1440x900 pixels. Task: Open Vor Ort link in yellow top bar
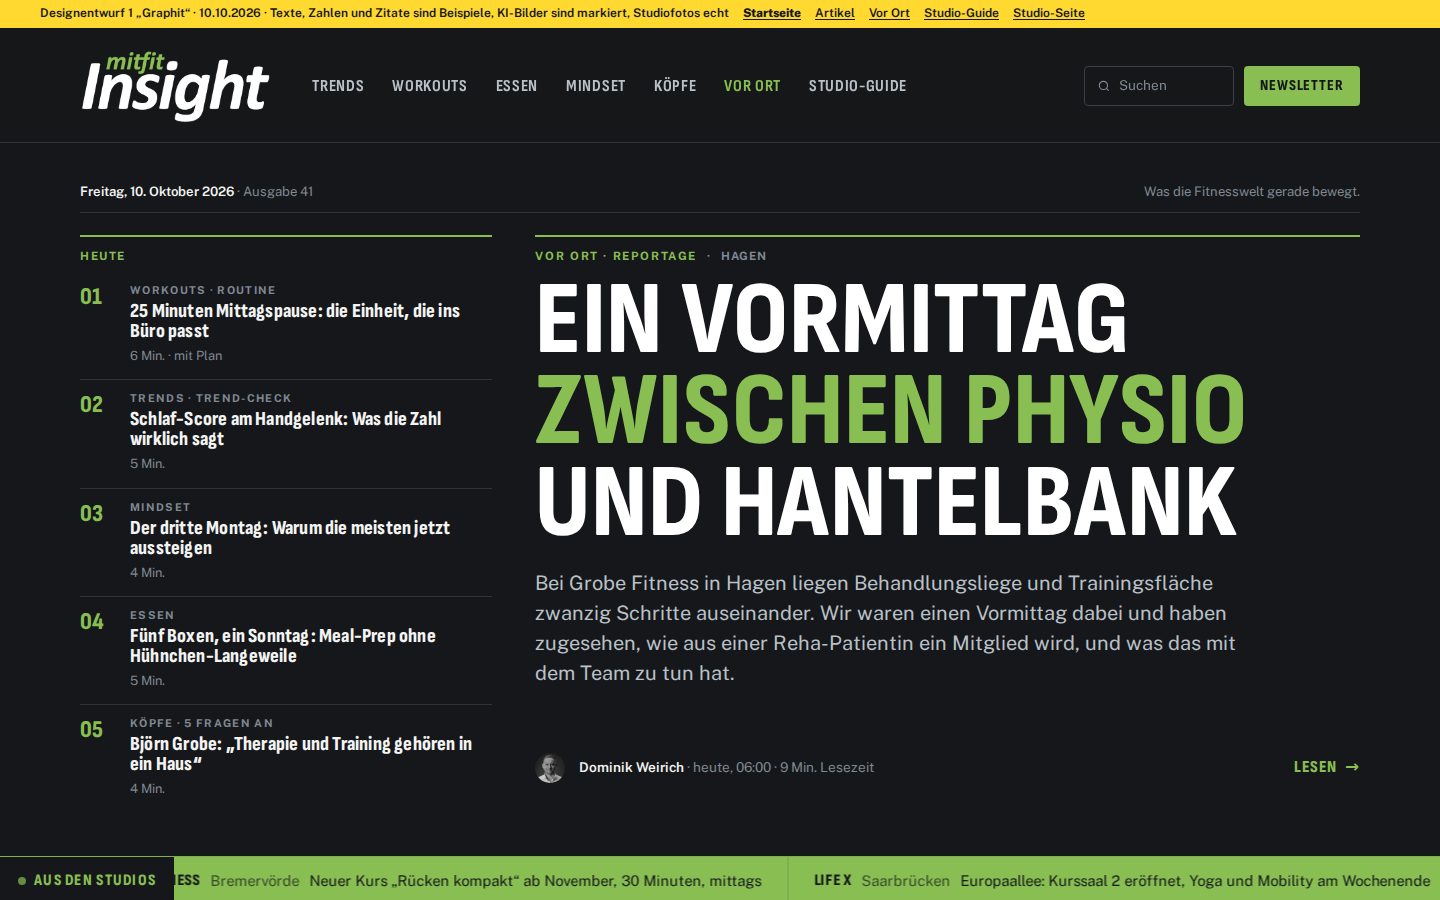(x=889, y=13)
